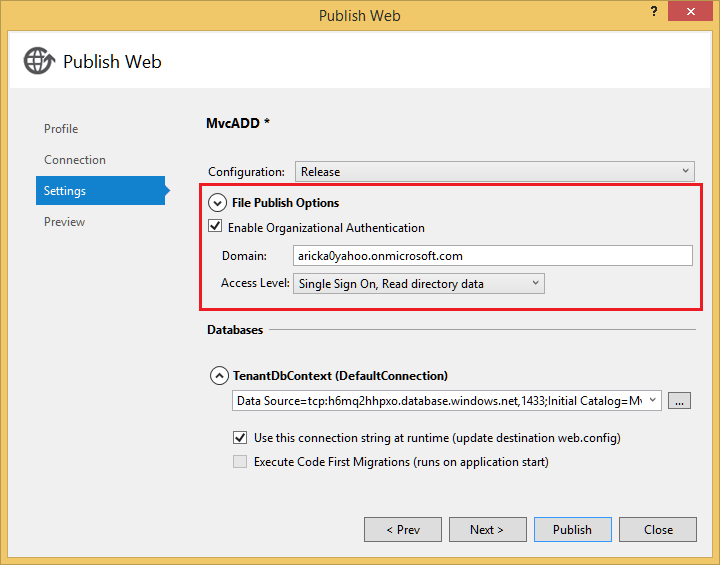
Task: Switch to the Connection step
Action: (x=75, y=160)
